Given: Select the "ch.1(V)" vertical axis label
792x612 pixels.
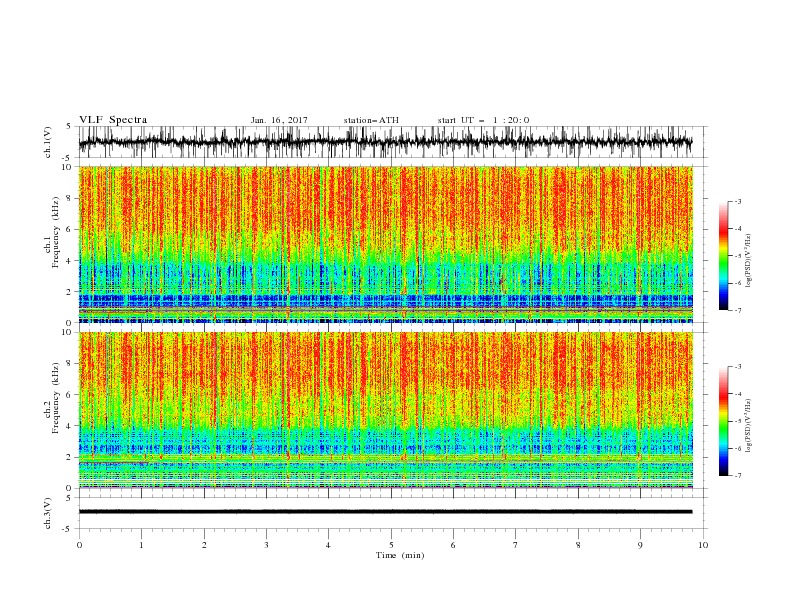Looking at the screenshot, I should pyautogui.click(x=48, y=142).
